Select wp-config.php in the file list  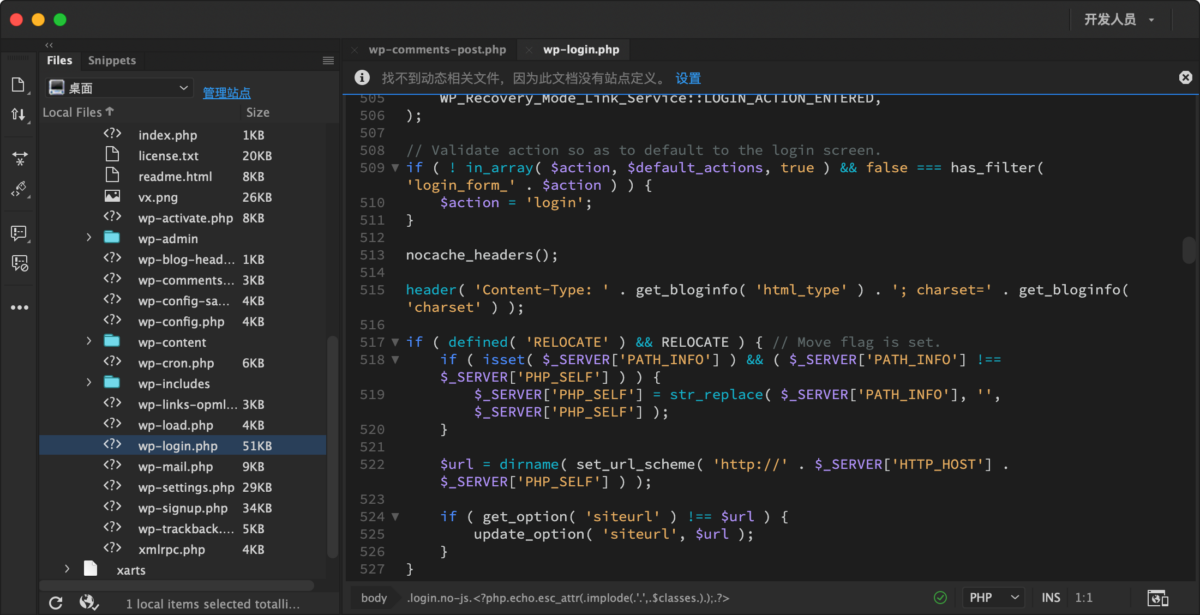click(182, 321)
